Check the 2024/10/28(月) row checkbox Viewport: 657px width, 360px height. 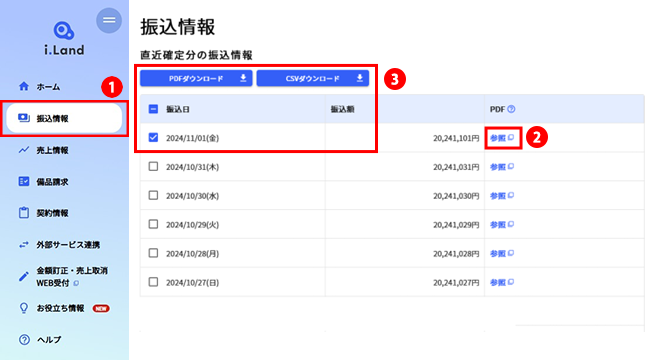(153, 253)
